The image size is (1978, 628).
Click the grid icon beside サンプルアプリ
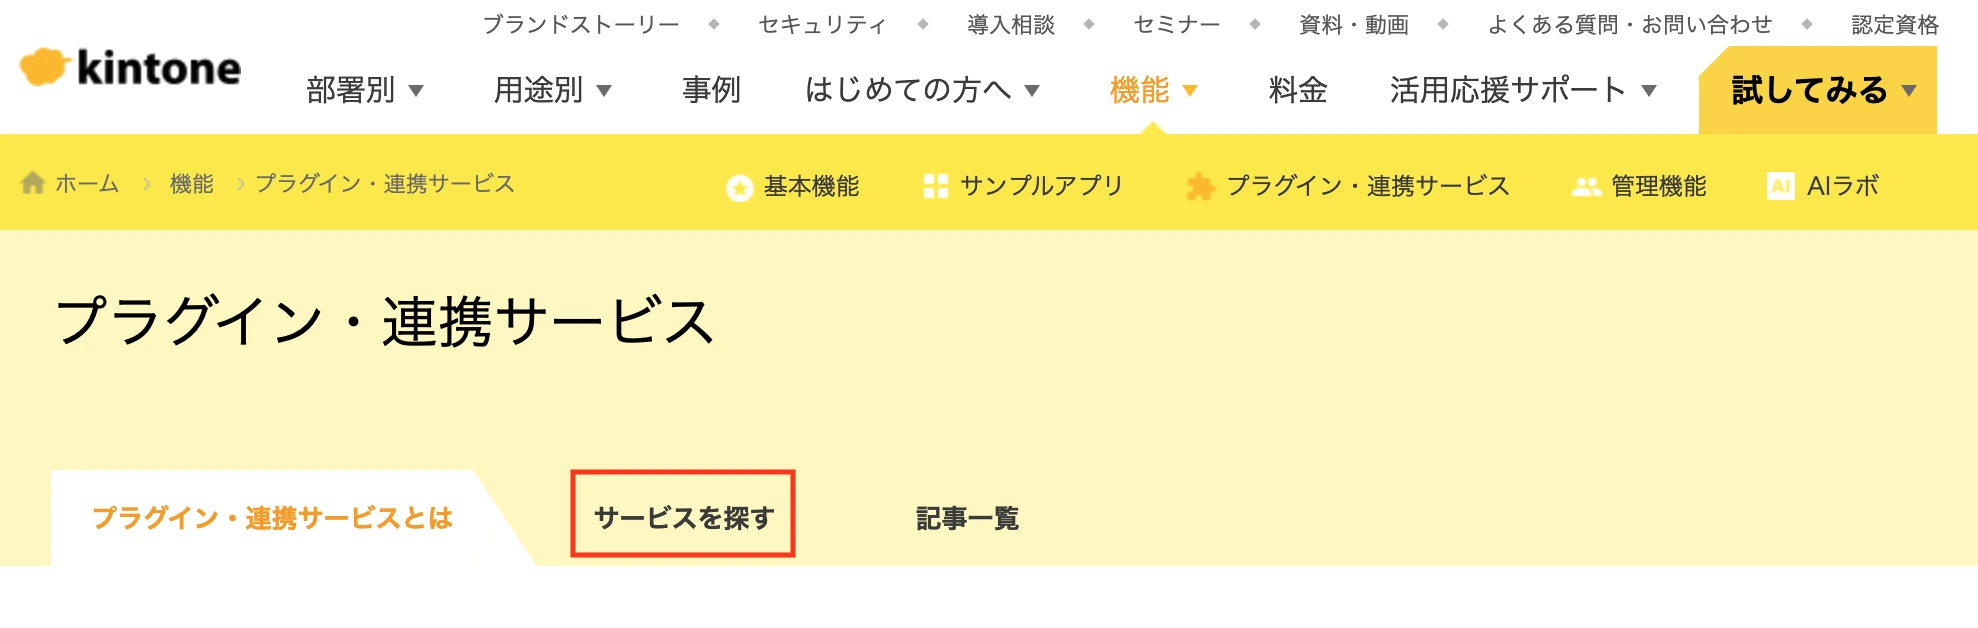coord(936,186)
